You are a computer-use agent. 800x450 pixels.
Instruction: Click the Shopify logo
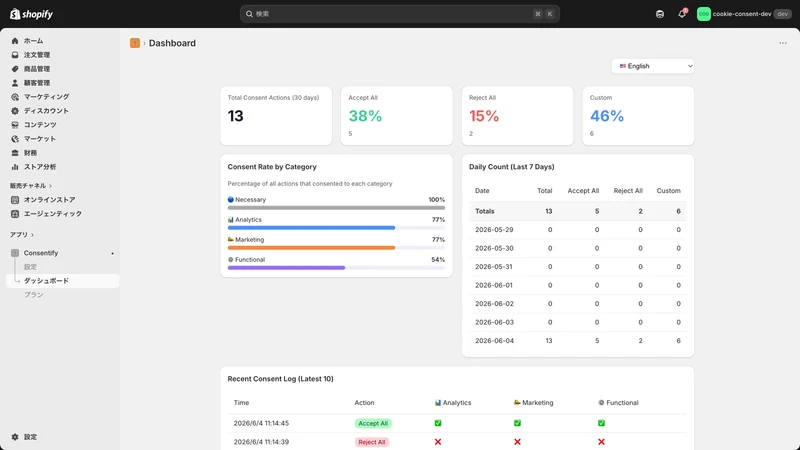32,14
